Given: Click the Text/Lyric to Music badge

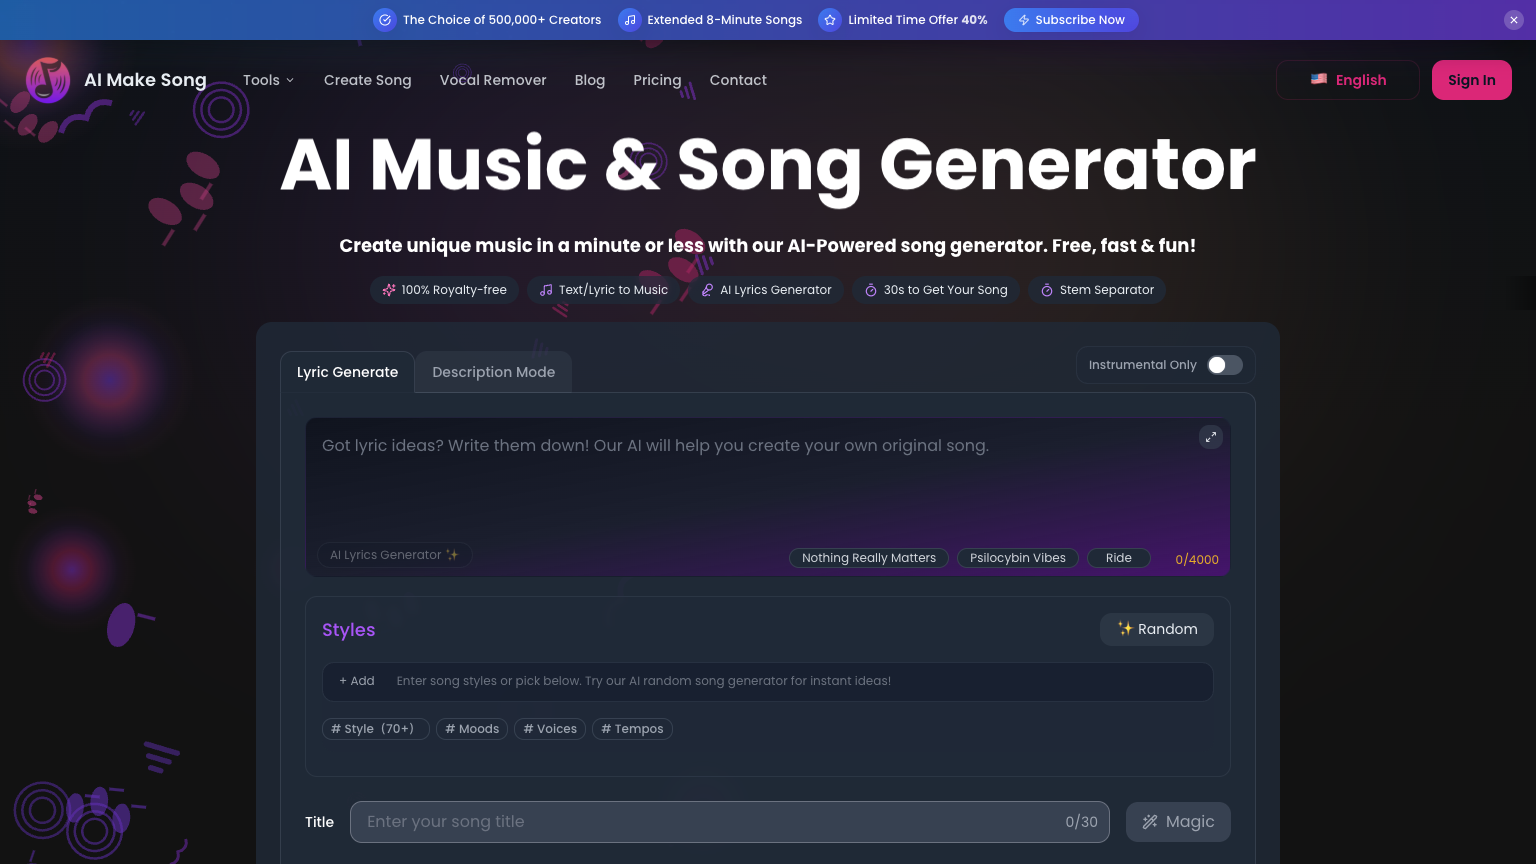Looking at the screenshot, I should (603, 290).
